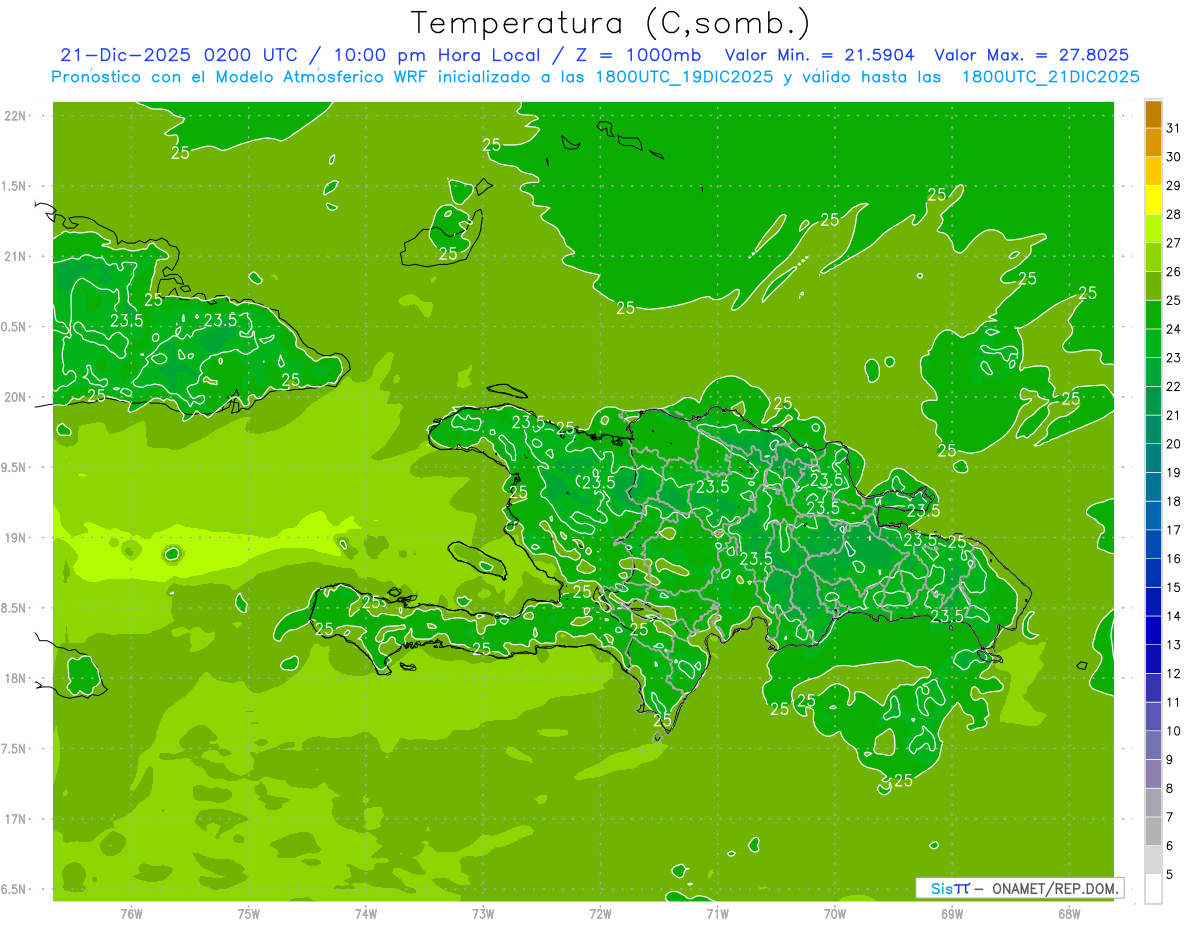Click the legend swatch between 30 and 31

pos(1153,142)
